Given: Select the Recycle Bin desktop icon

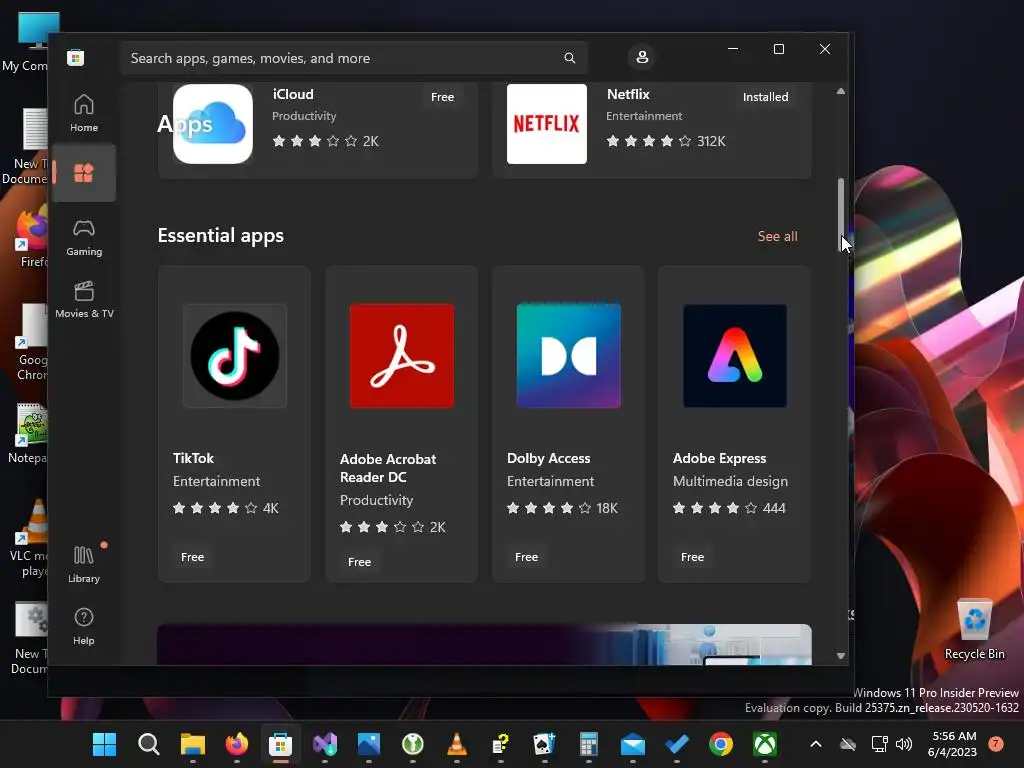Looking at the screenshot, I should point(974,630).
